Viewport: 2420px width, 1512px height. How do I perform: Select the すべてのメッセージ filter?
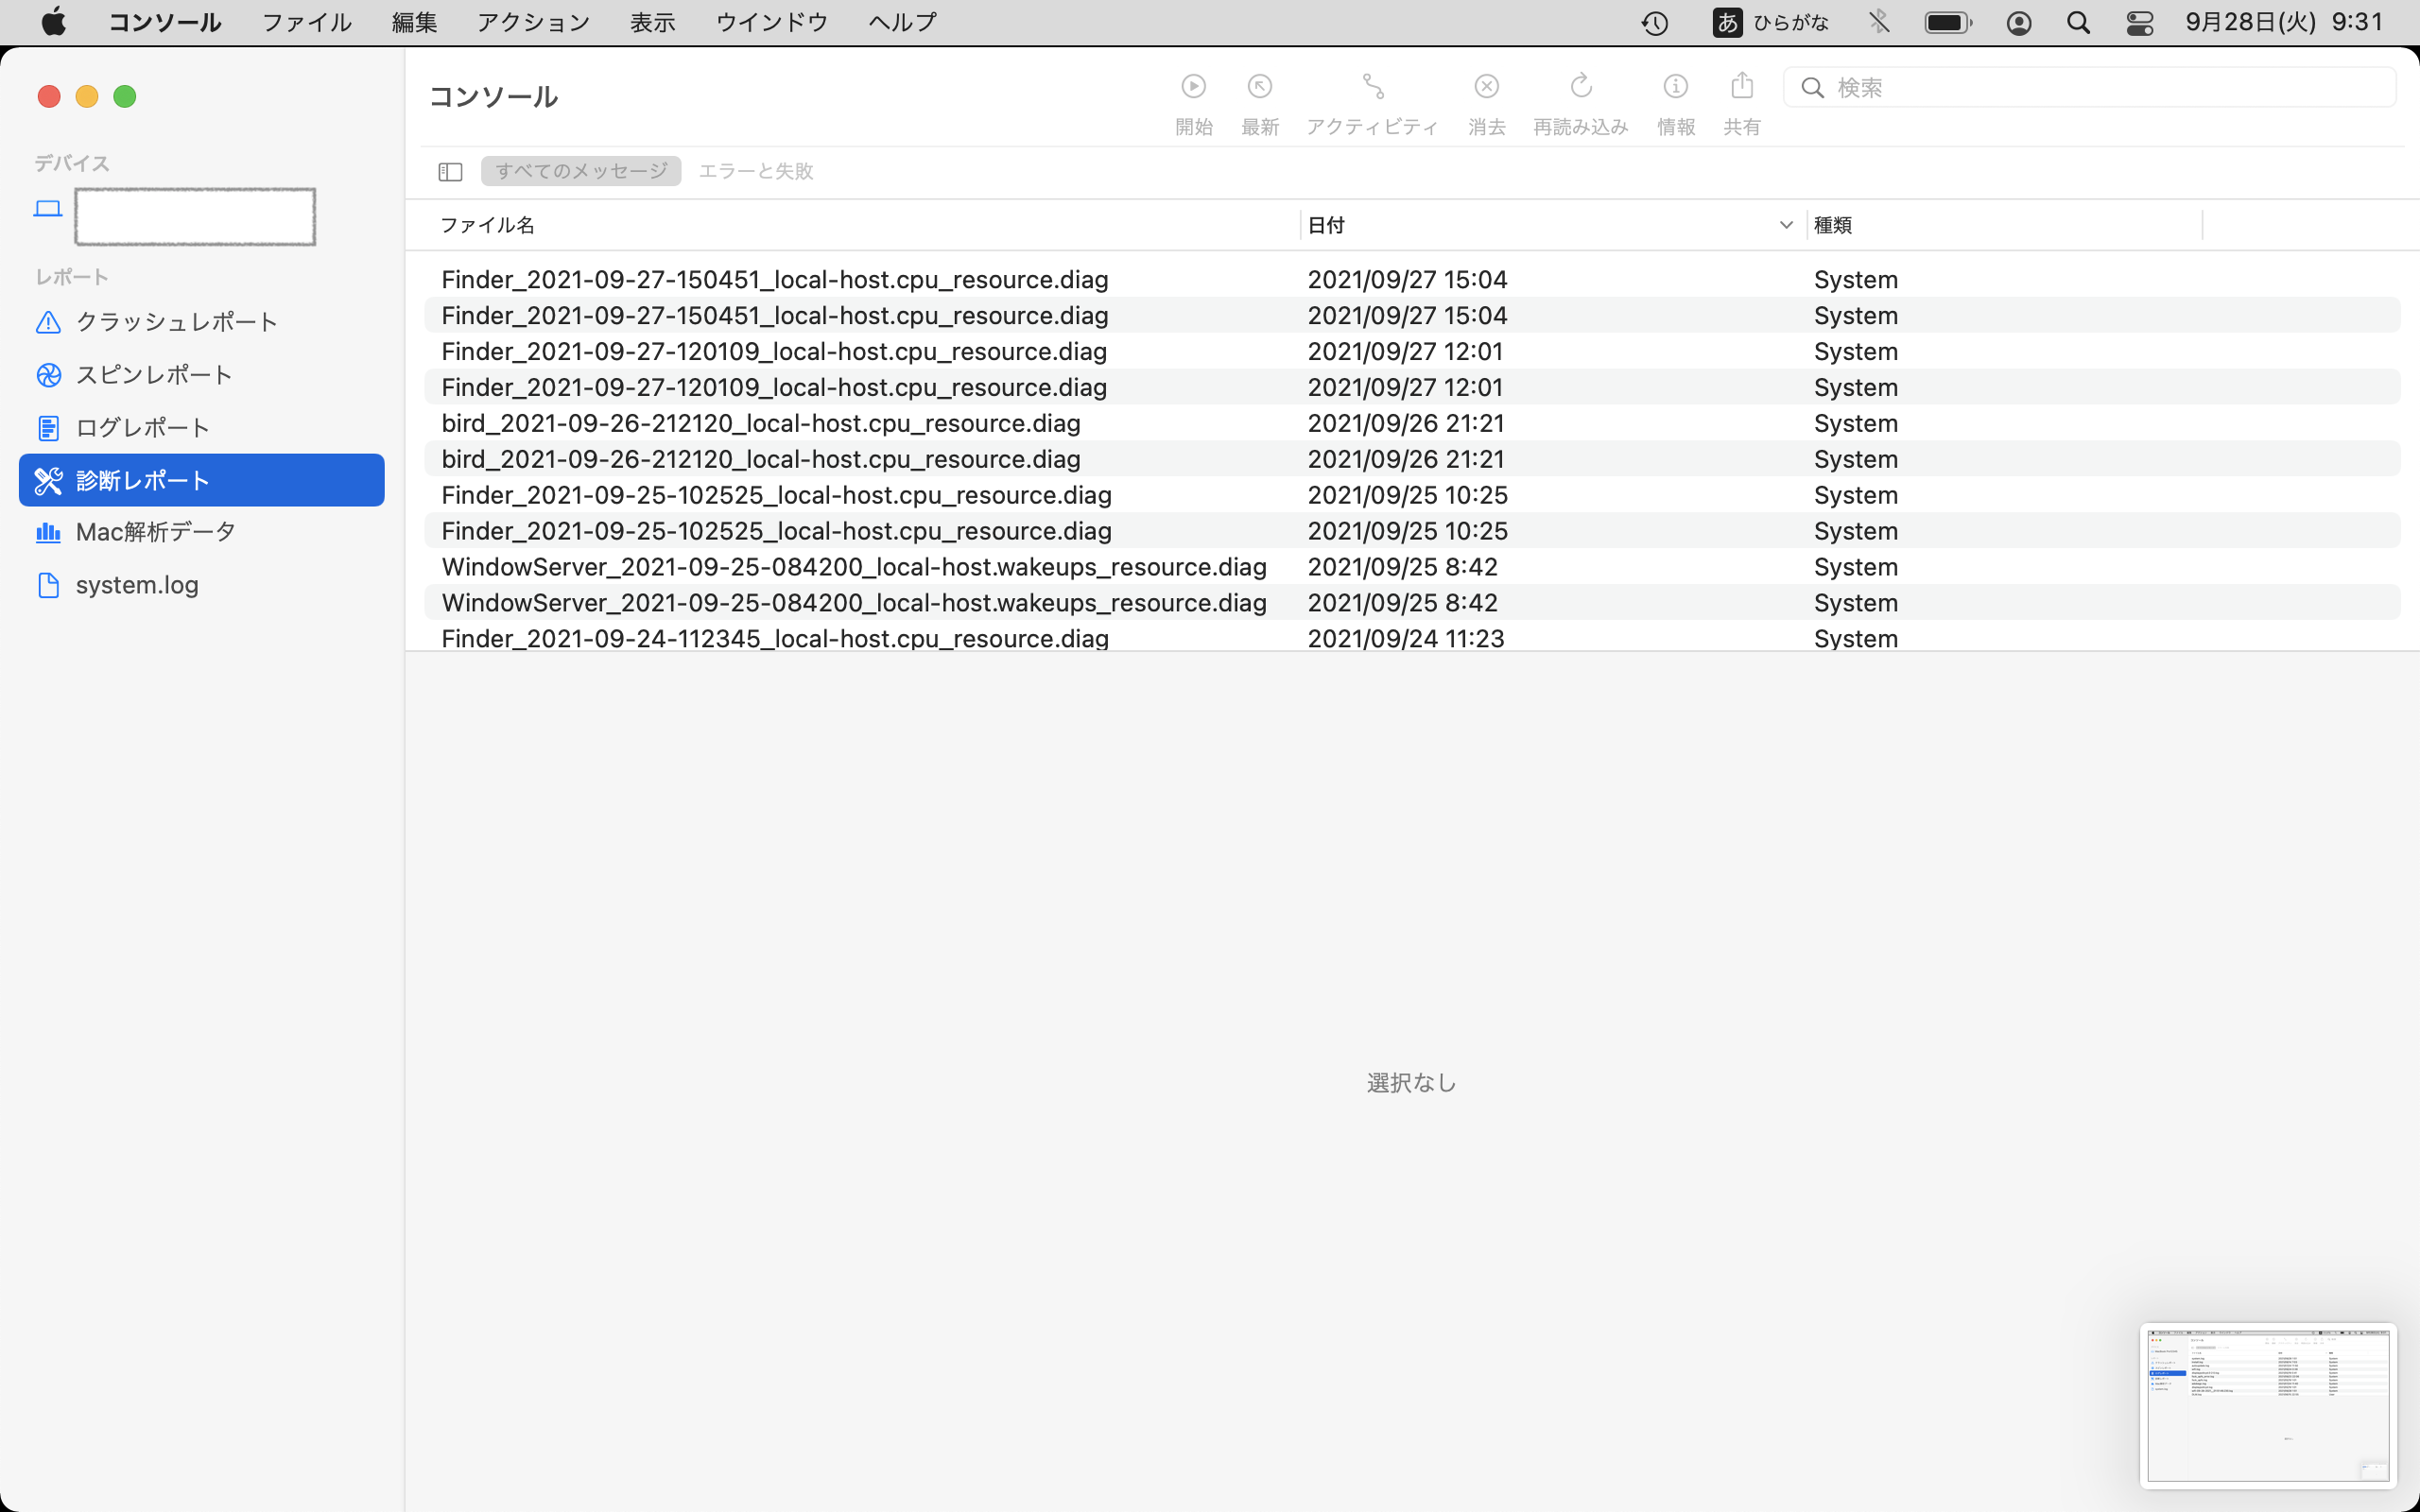coord(581,171)
